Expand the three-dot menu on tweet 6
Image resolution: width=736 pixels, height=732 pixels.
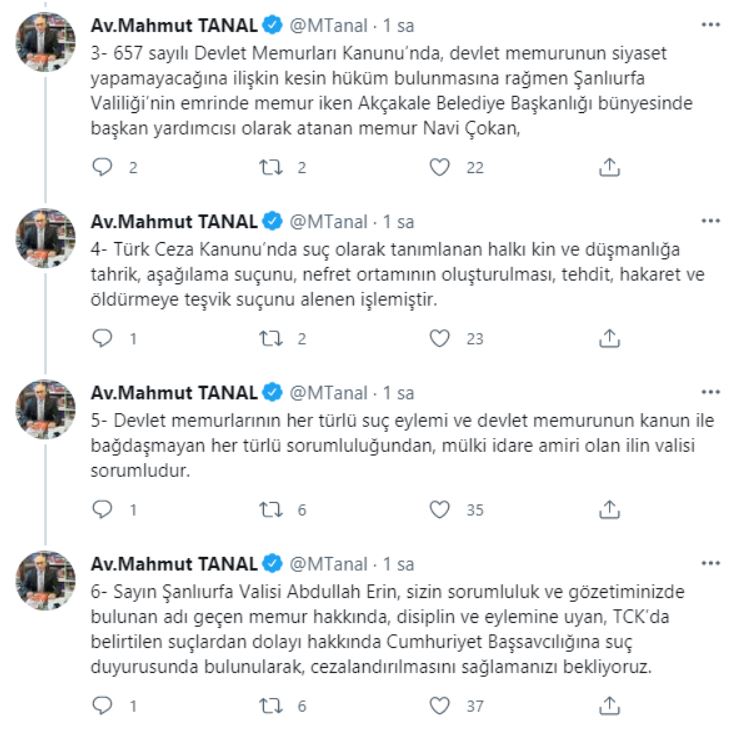(x=710, y=564)
